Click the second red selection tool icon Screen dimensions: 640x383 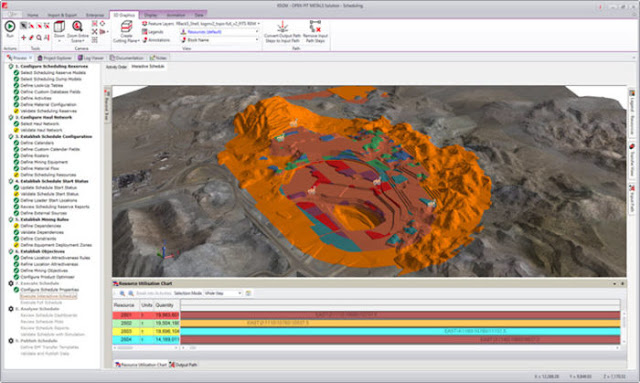[39, 25]
